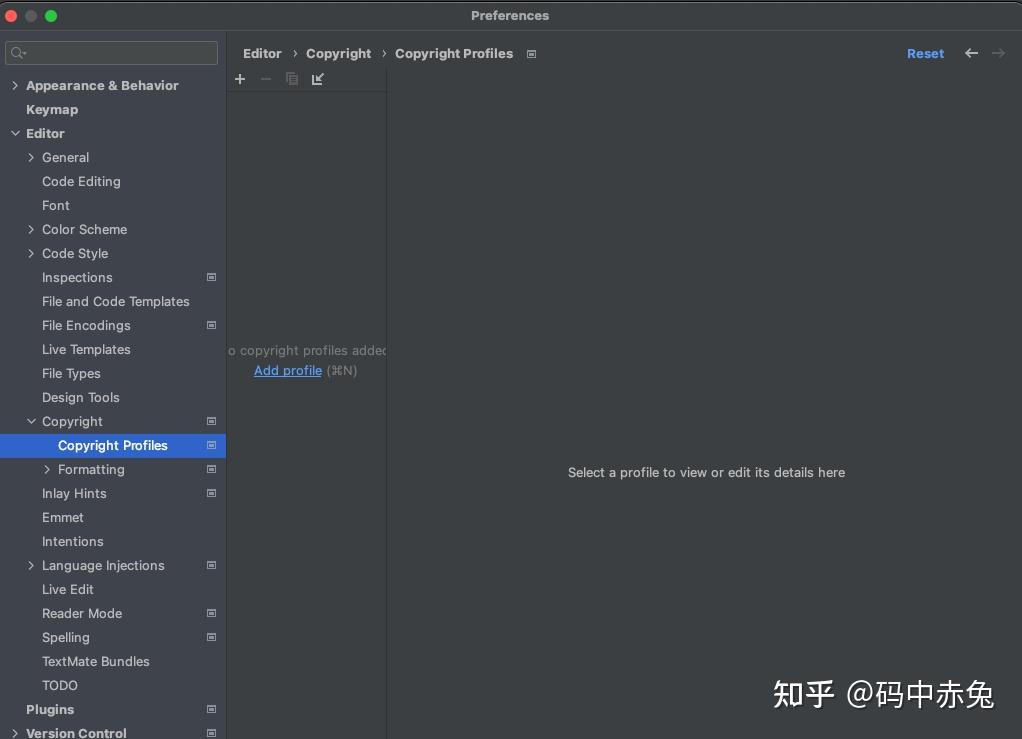Collapse the Editor section
Screen dimensions: 1022x739
tap(16, 133)
